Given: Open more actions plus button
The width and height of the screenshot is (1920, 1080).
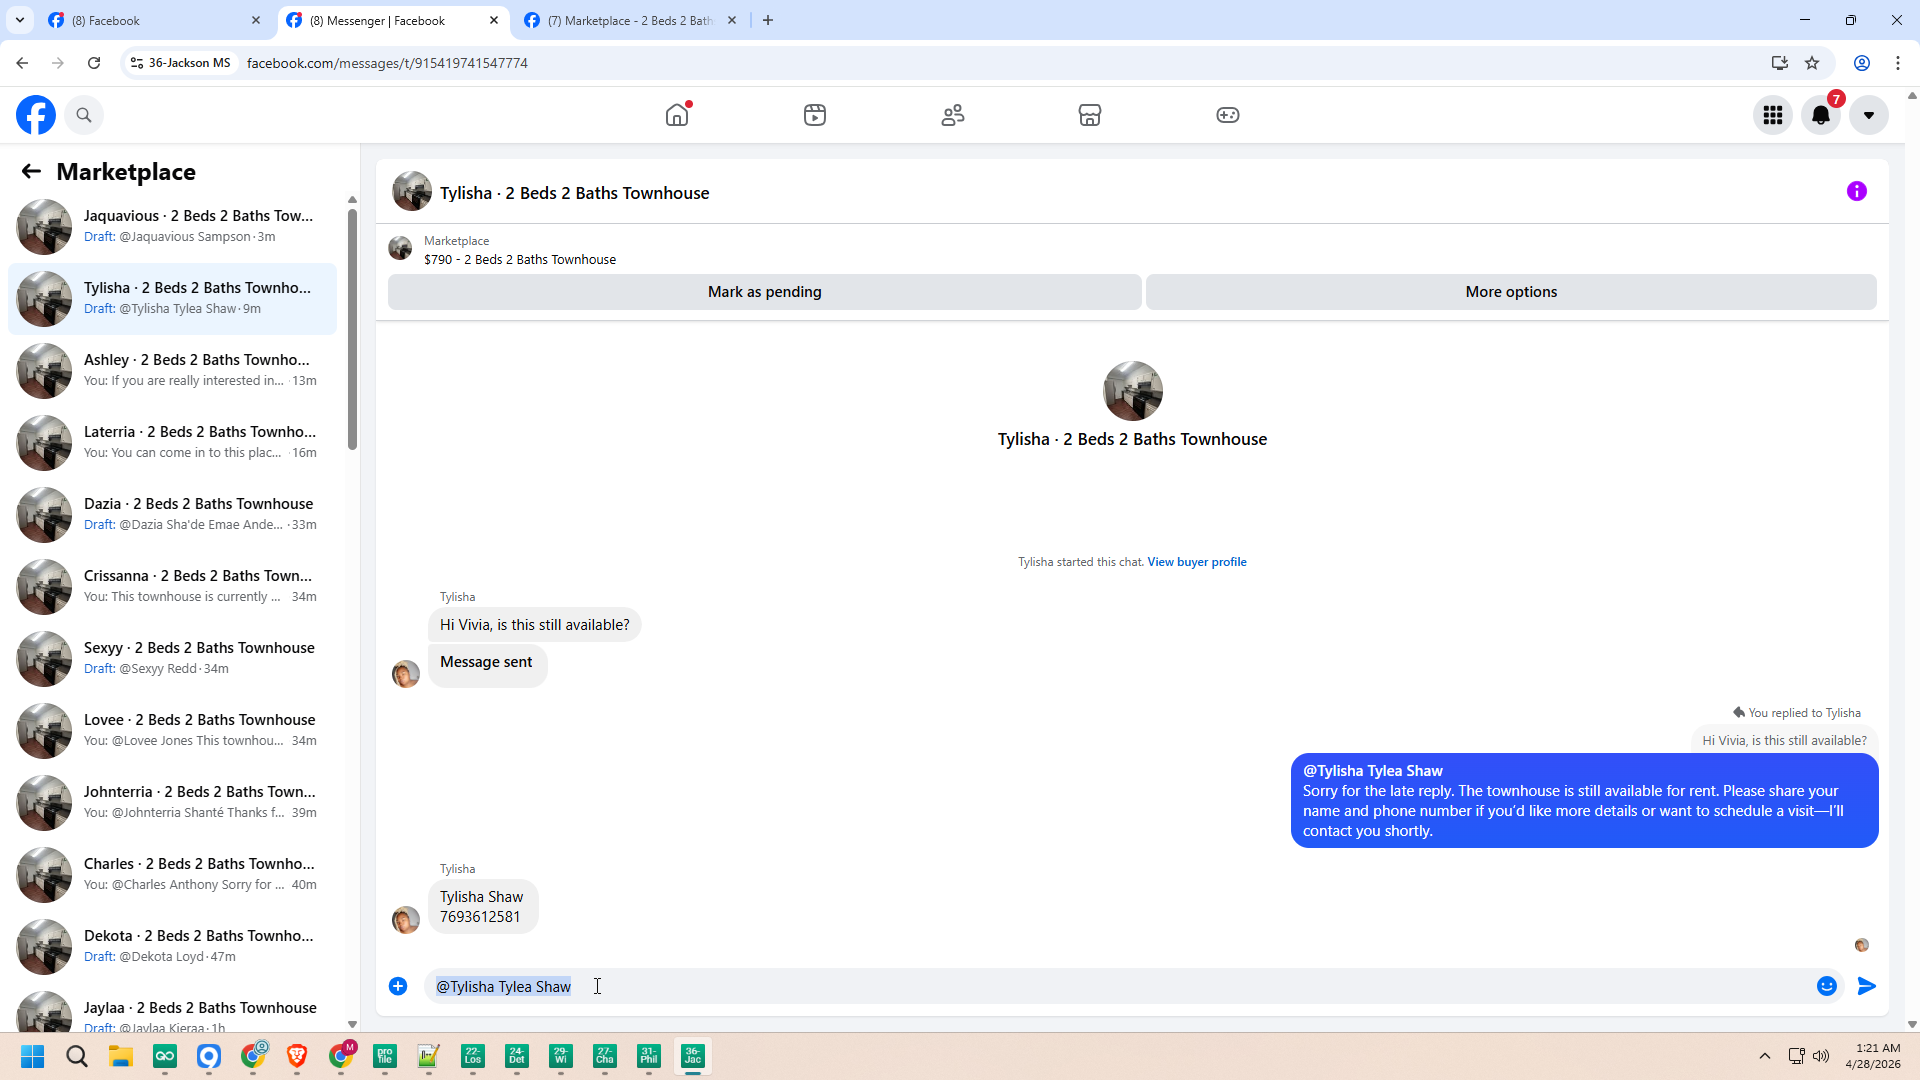Looking at the screenshot, I should coord(398,986).
